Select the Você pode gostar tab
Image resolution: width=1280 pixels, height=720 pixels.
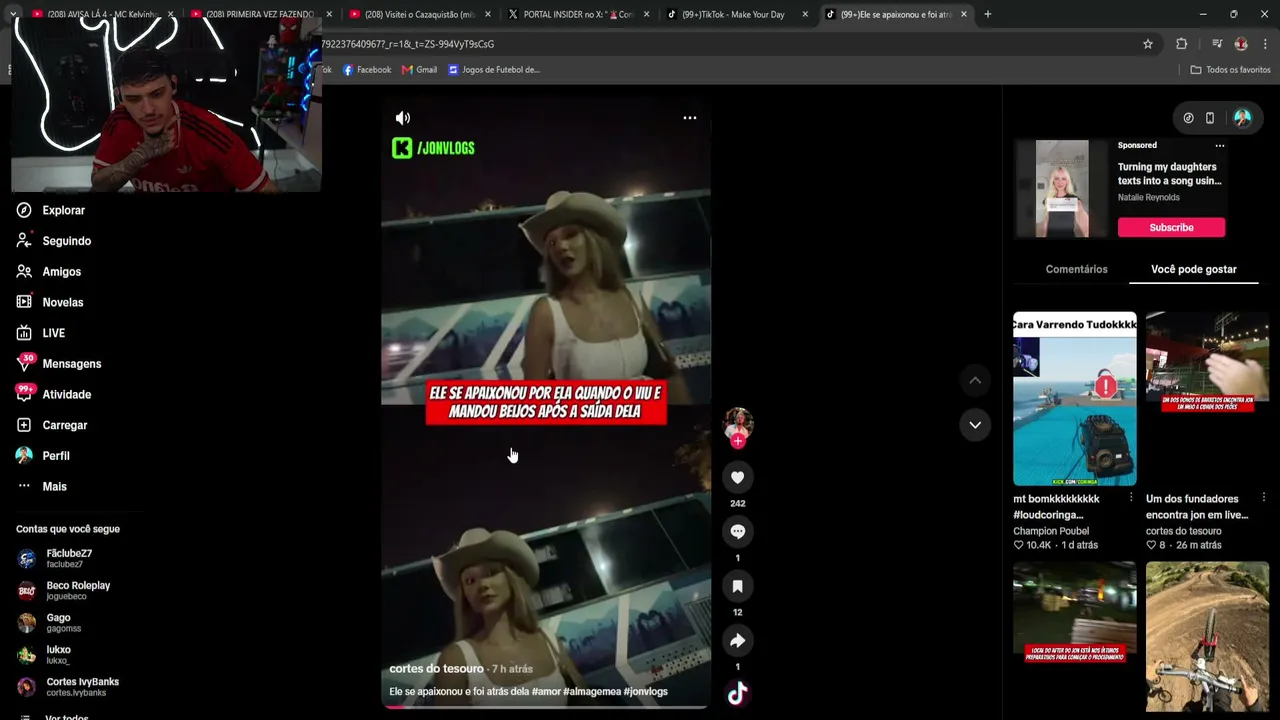1194,269
